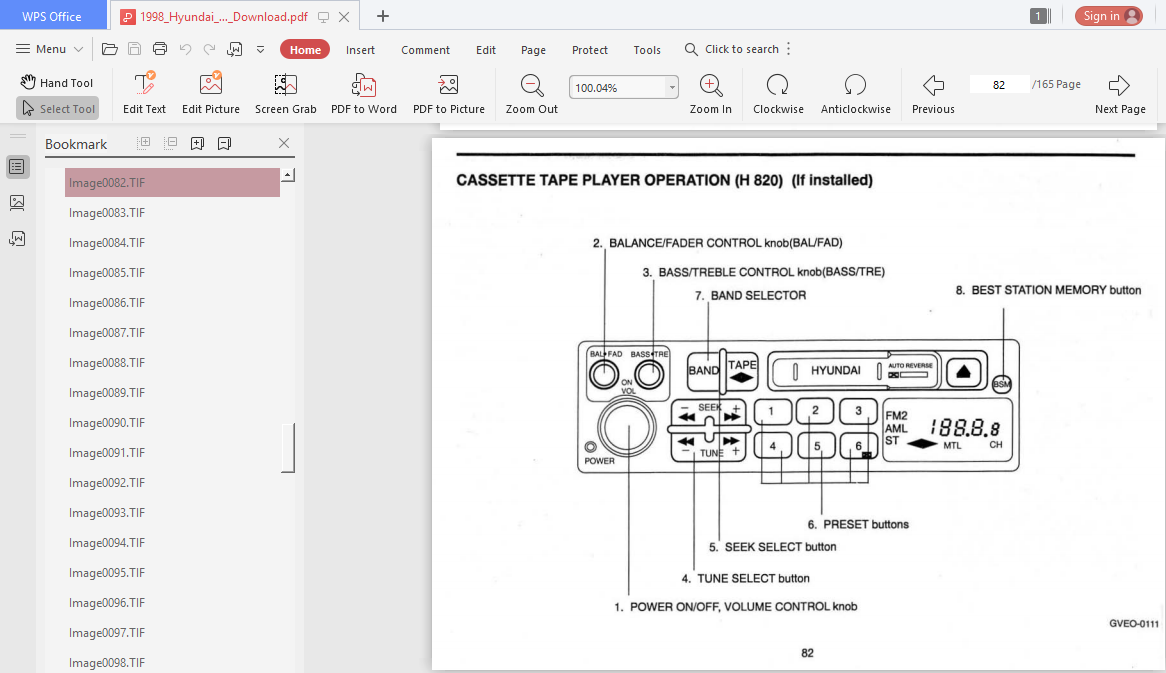Rotate page Anticlockwise
The image size is (1166, 673).
coord(855,93)
